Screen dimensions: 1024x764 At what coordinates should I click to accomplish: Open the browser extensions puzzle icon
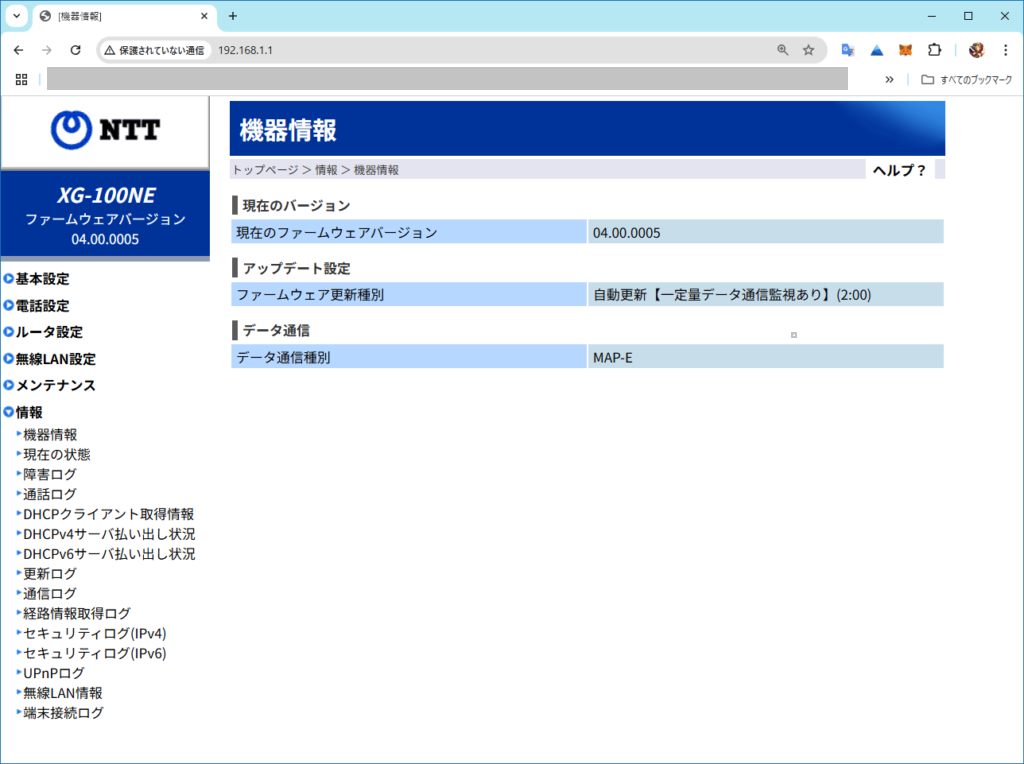934,50
